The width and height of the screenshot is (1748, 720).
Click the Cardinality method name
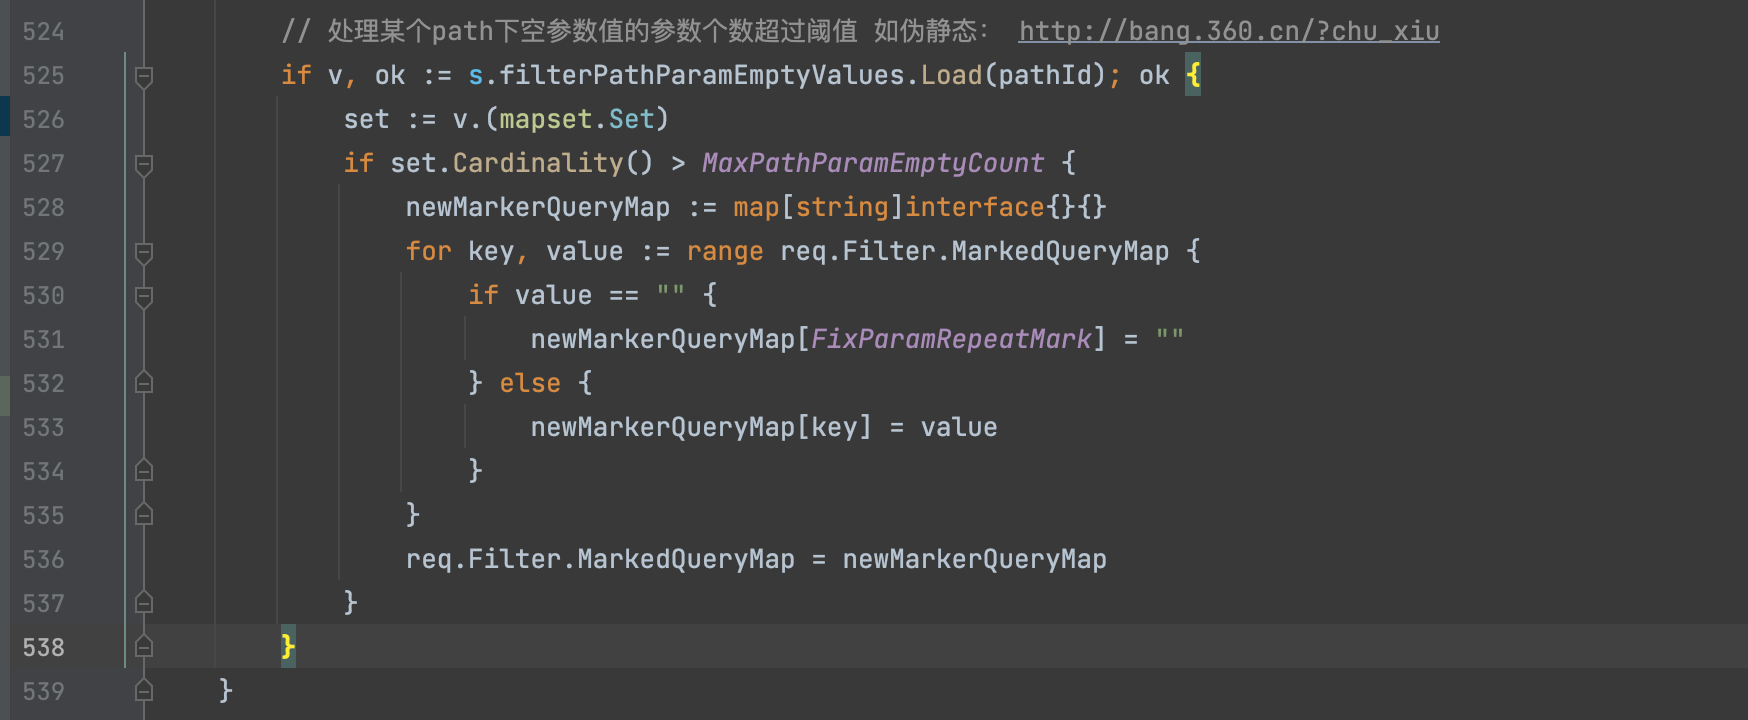coord(537,163)
